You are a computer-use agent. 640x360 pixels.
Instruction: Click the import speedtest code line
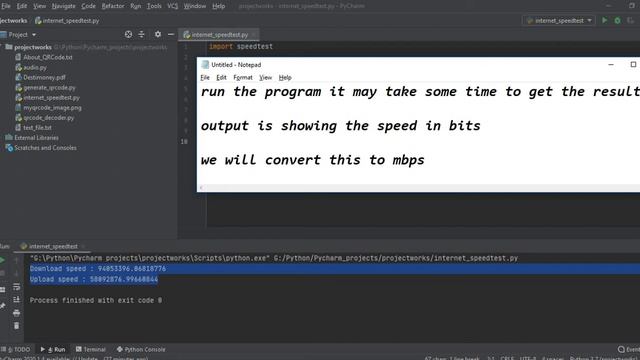click(x=241, y=47)
